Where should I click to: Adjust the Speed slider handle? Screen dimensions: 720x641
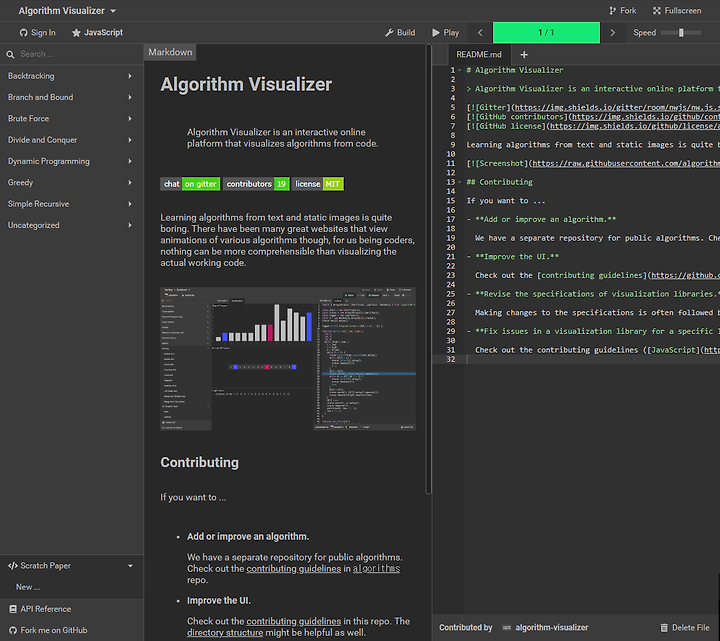(681, 33)
